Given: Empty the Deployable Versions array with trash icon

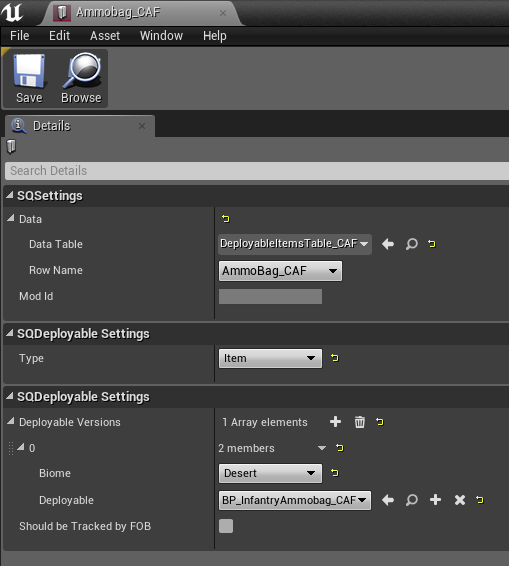Looking at the screenshot, I should point(360,422).
